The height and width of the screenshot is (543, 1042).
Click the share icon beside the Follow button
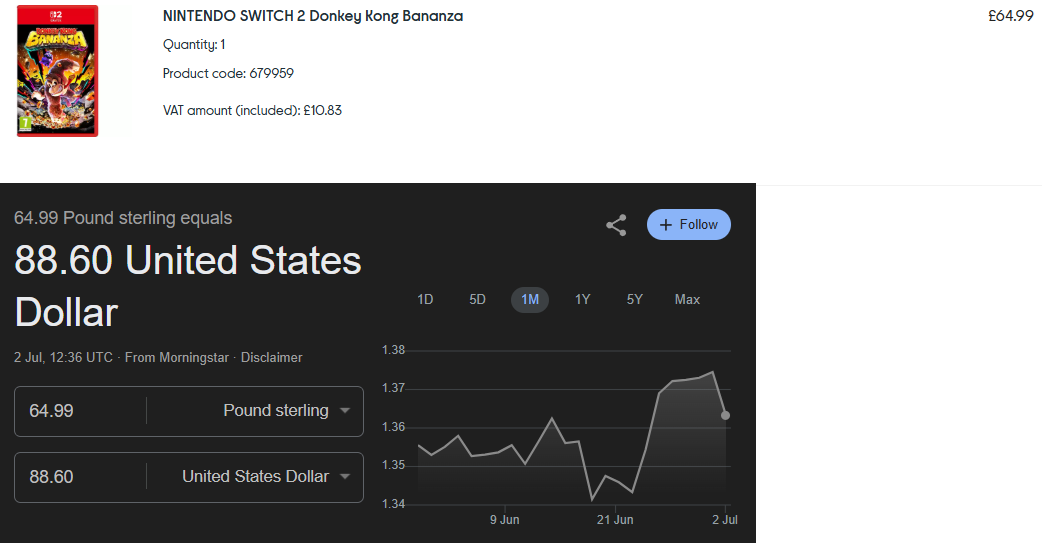pyautogui.click(x=616, y=225)
